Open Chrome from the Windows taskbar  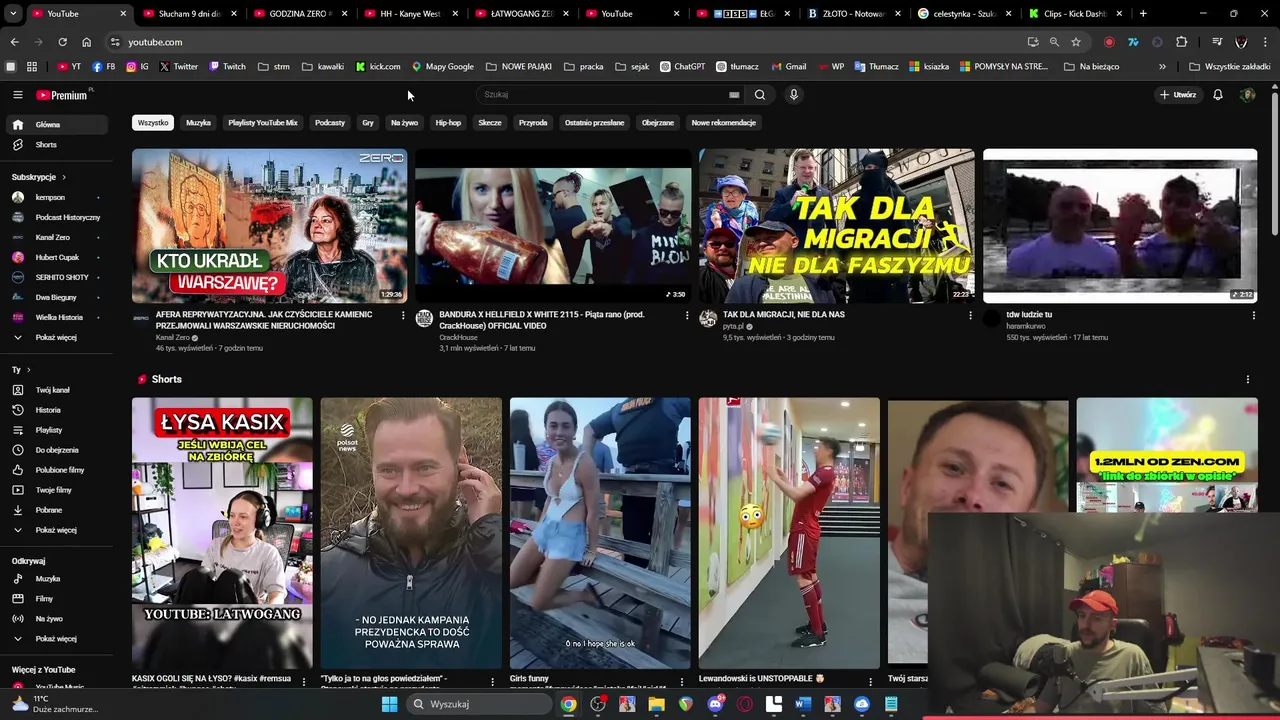568,704
